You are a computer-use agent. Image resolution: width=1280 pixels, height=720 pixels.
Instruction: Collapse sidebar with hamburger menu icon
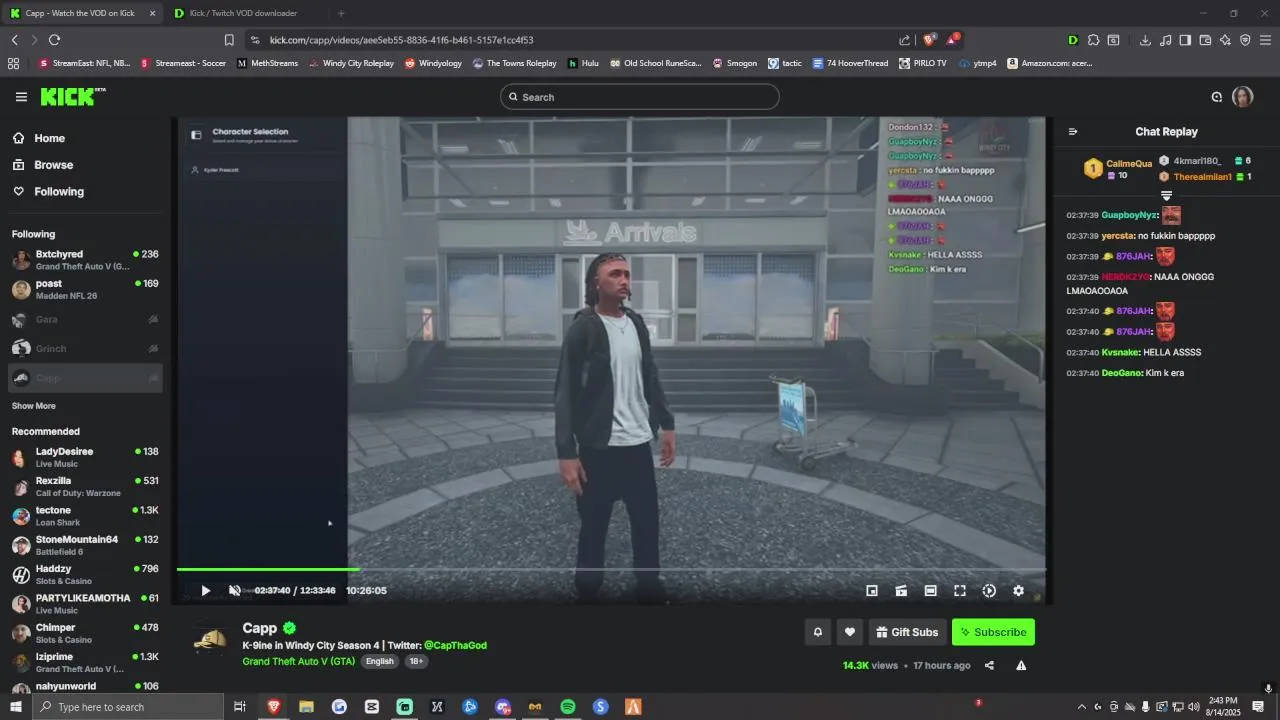pos(21,97)
